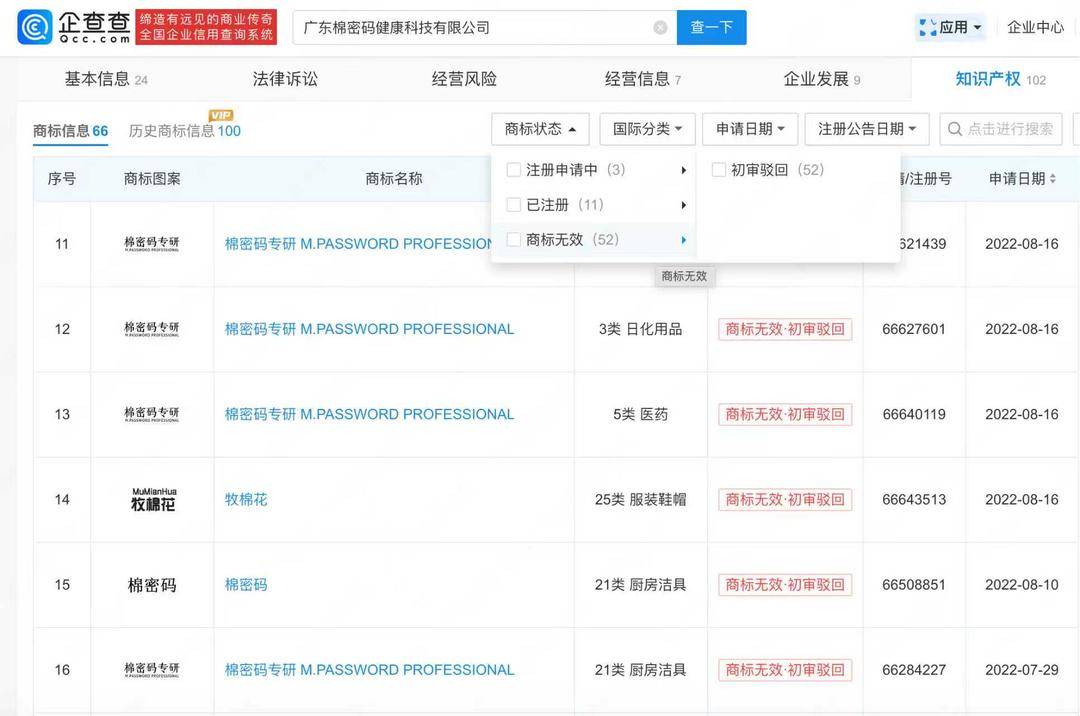Open the 注册公告日期 dropdown
This screenshot has height=716, width=1080.
tap(867, 129)
